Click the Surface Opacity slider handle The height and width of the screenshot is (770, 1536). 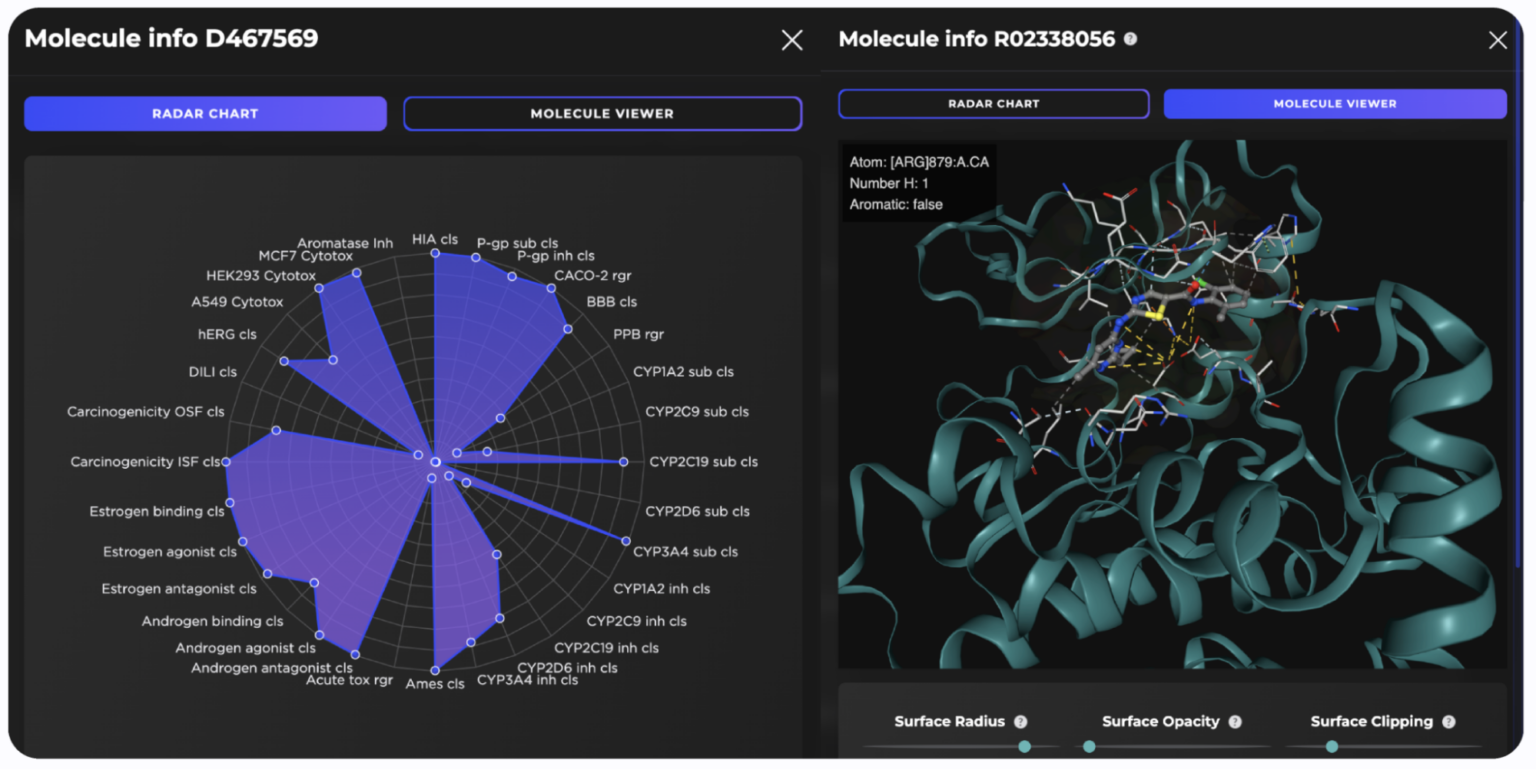tap(1089, 746)
